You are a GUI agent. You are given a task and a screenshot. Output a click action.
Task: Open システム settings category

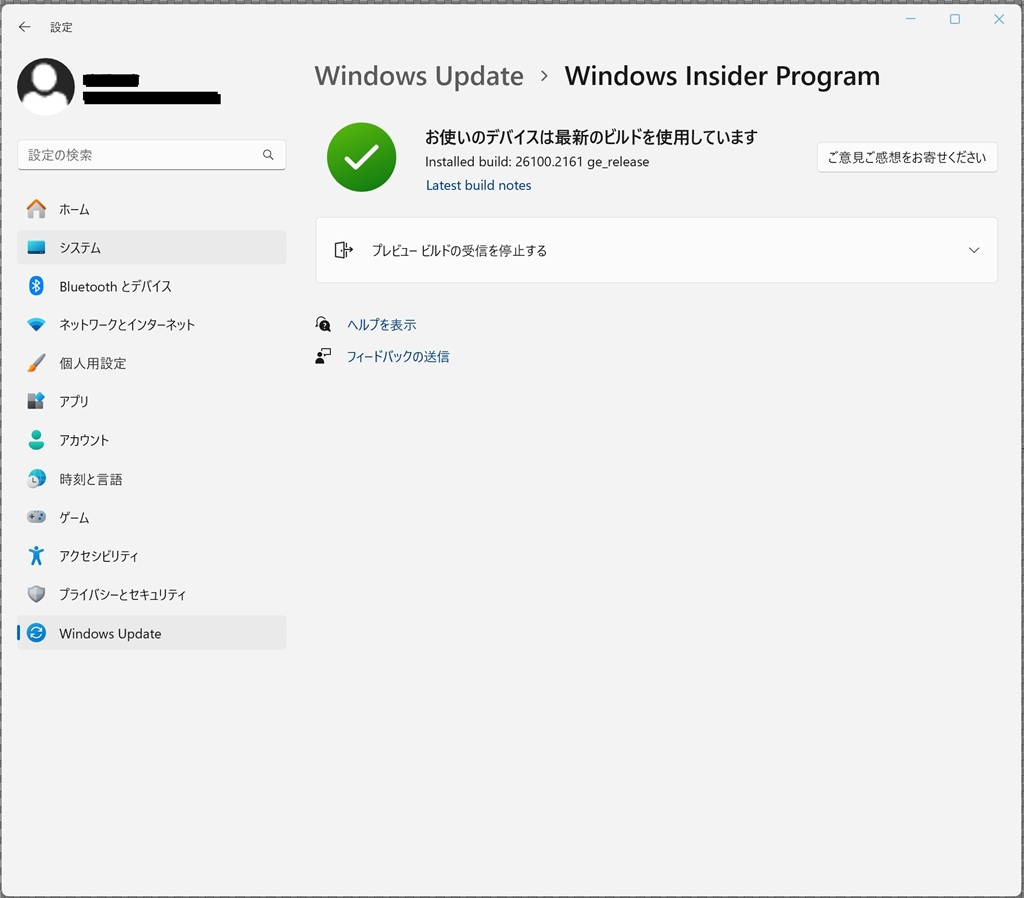[152, 248]
